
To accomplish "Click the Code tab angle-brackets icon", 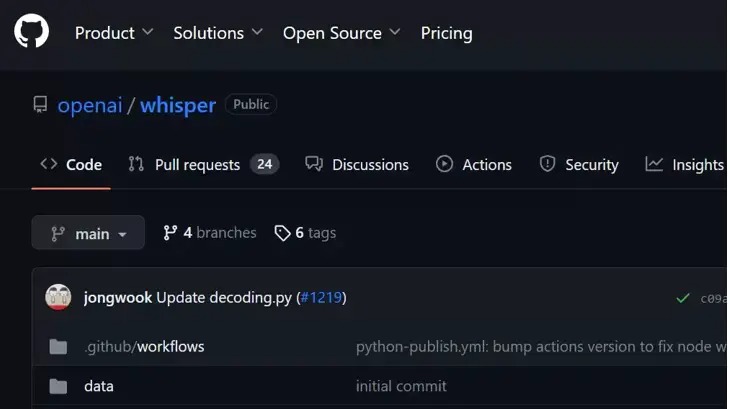I will (48, 164).
